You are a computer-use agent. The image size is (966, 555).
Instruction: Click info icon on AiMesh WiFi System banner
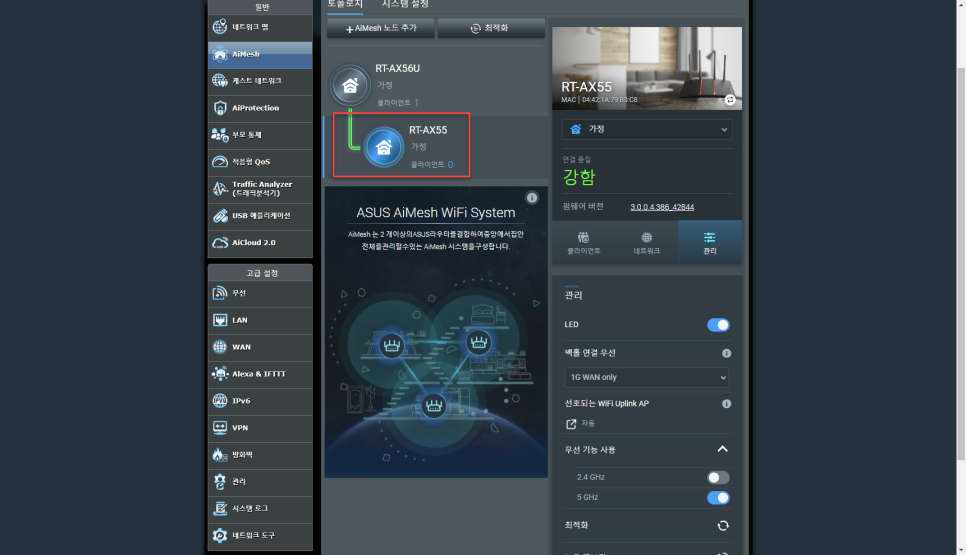tap(532, 198)
